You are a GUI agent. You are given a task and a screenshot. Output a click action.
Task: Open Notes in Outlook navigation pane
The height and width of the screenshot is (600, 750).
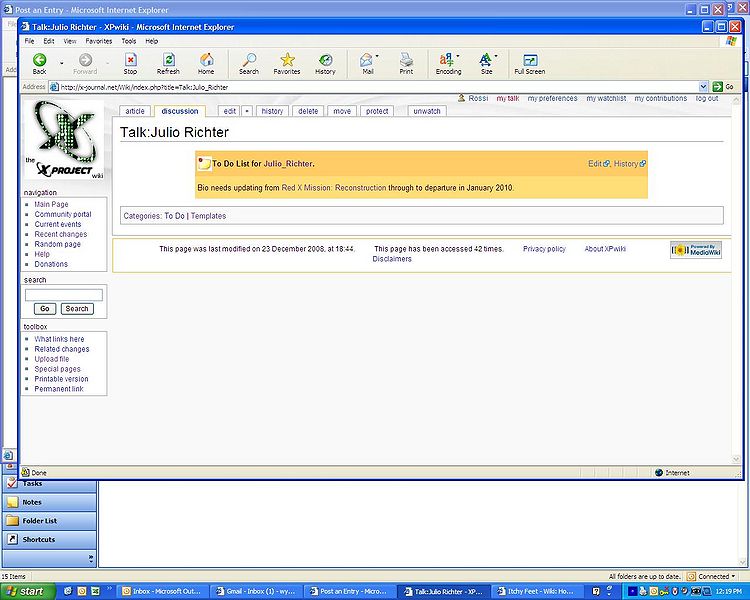(x=49, y=502)
